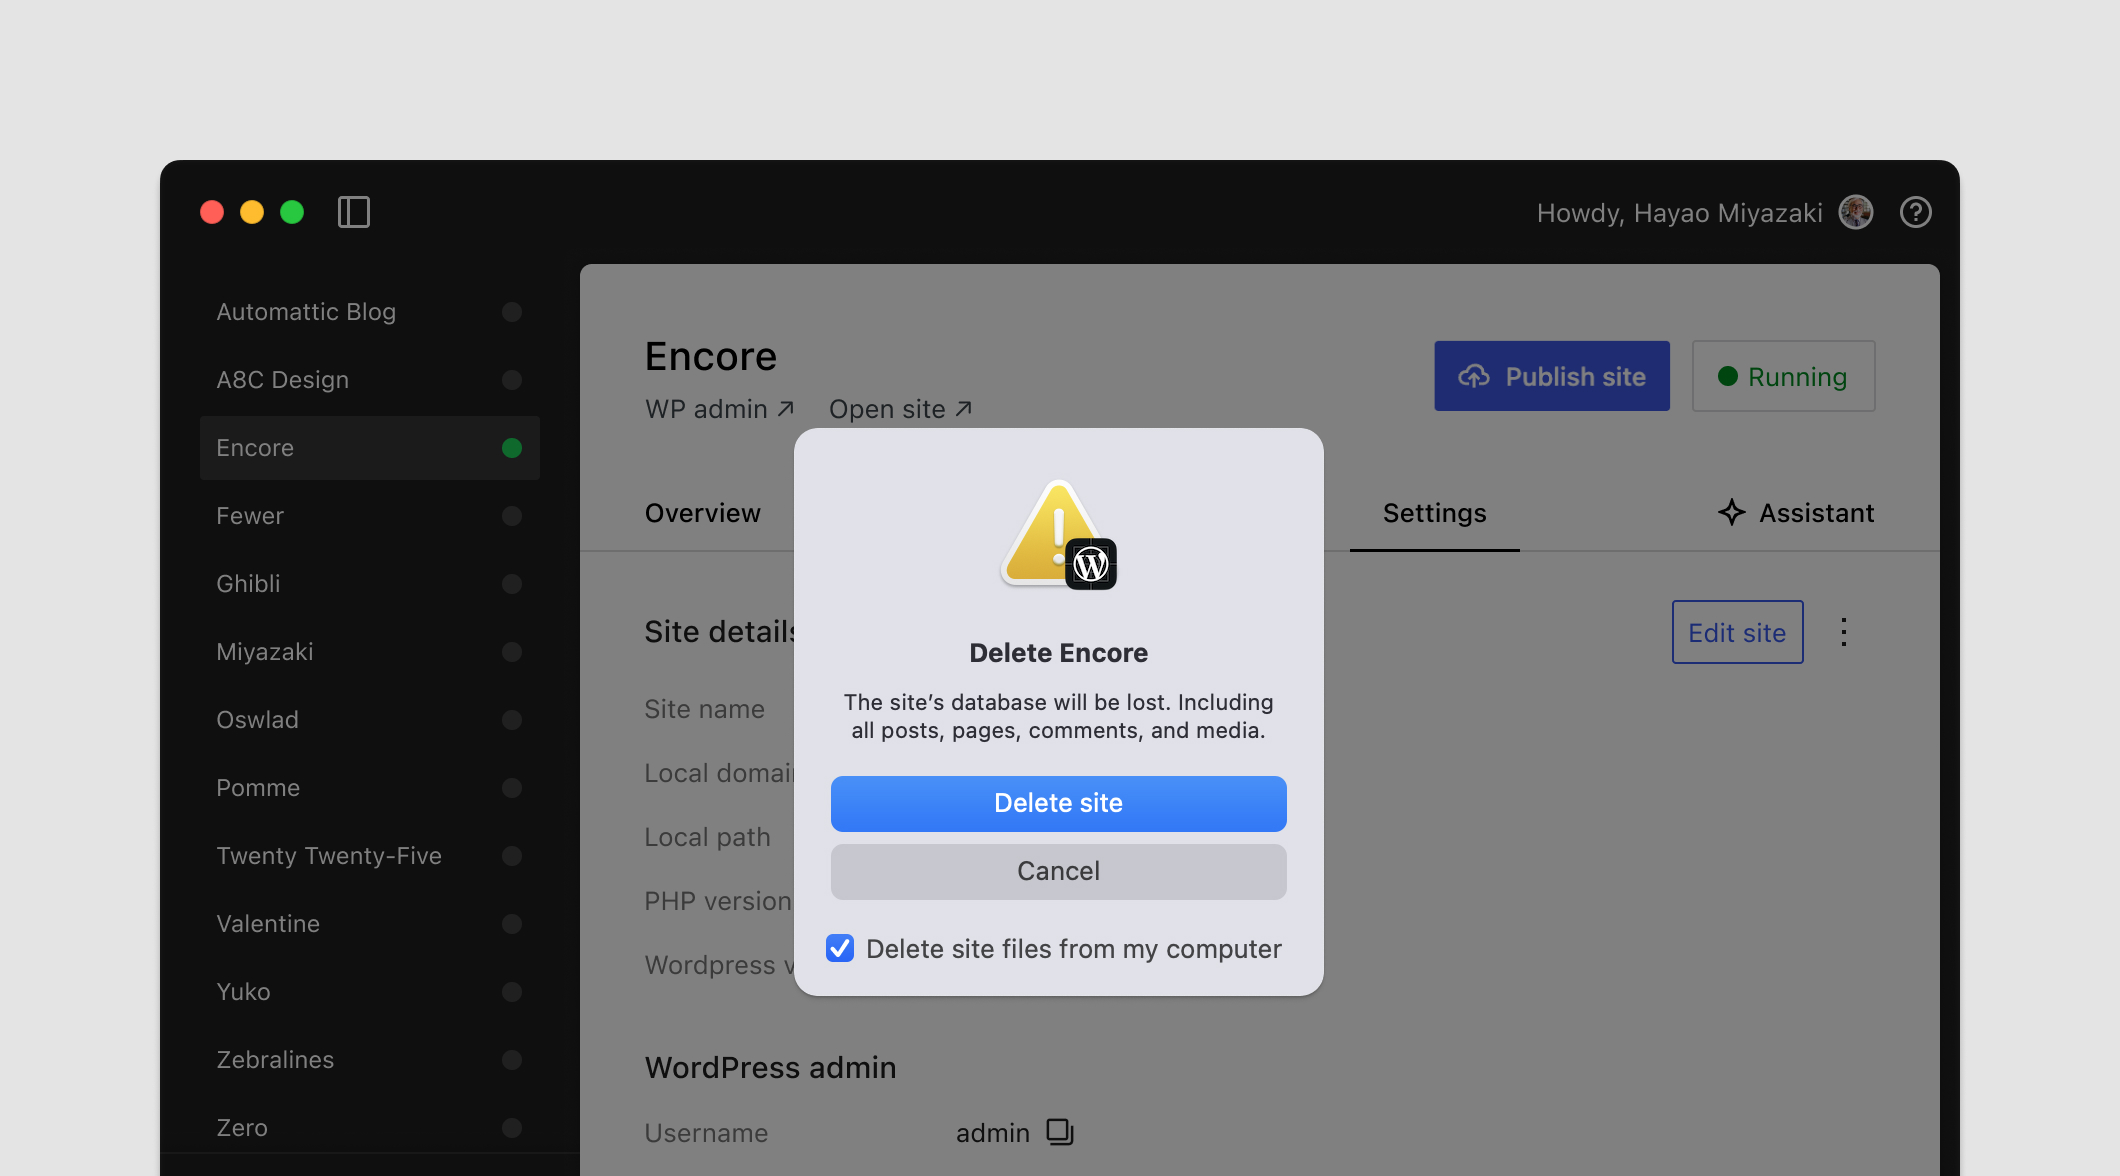Click the warning icon in the delete dialog
The width and height of the screenshot is (2120, 1176).
pos(1059,535)
